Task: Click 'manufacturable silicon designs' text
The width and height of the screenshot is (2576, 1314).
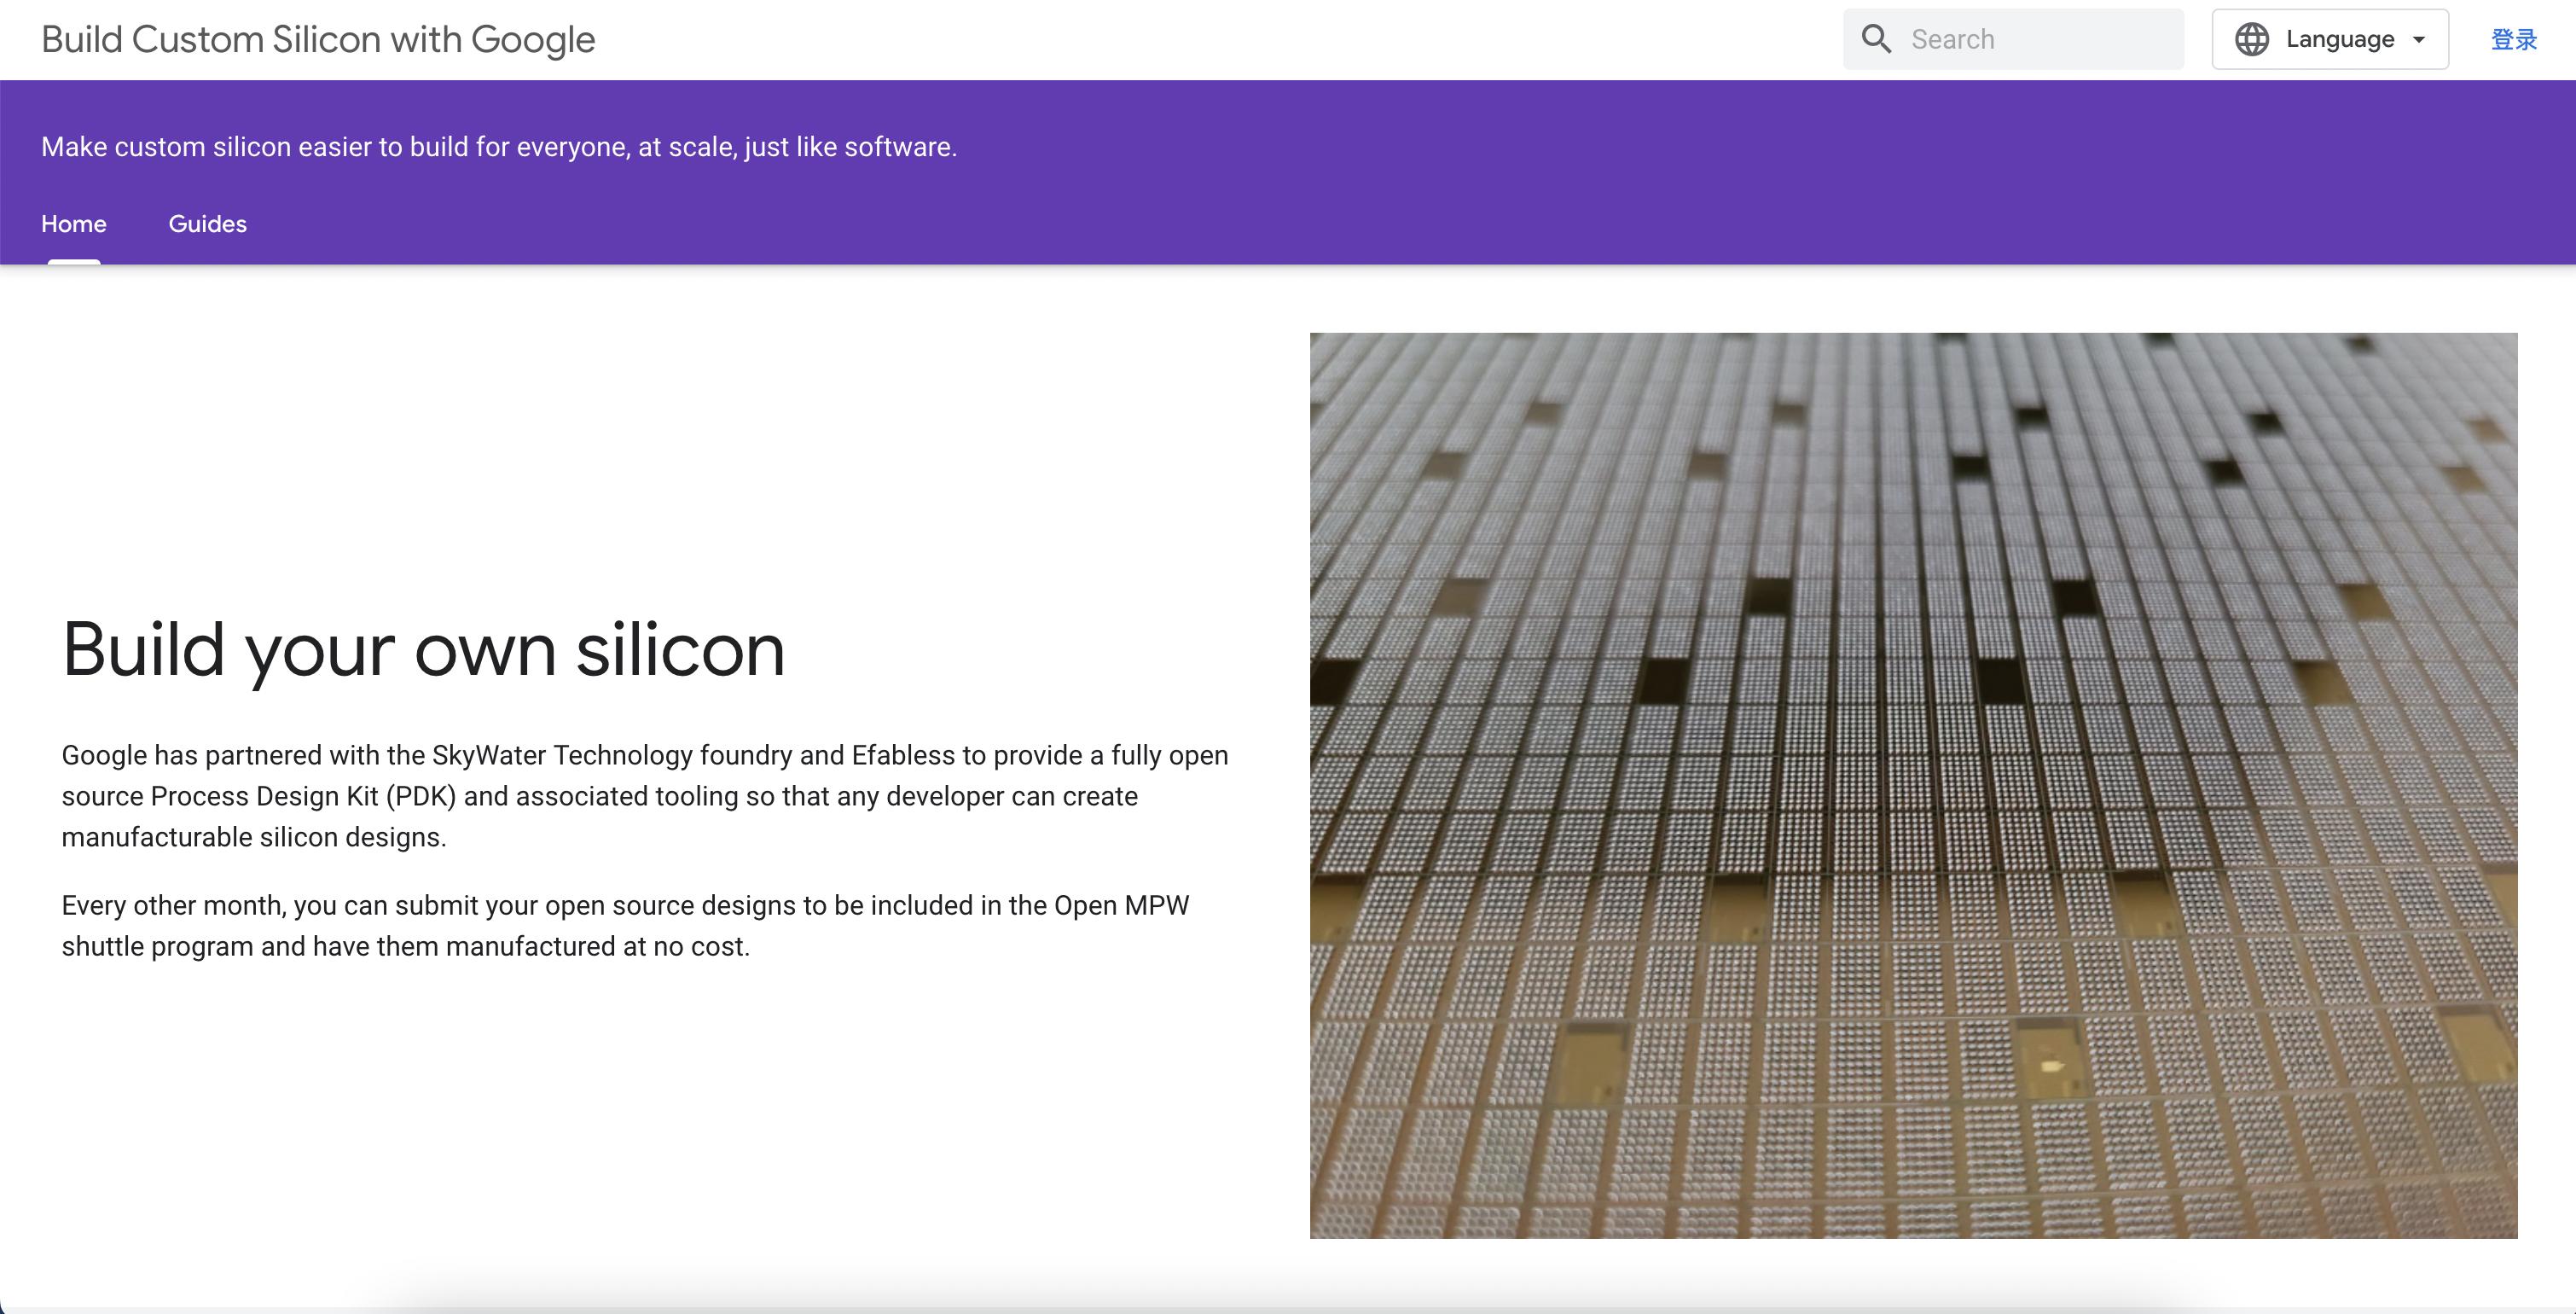Action: pyautogui.click(x=253, y=837)
